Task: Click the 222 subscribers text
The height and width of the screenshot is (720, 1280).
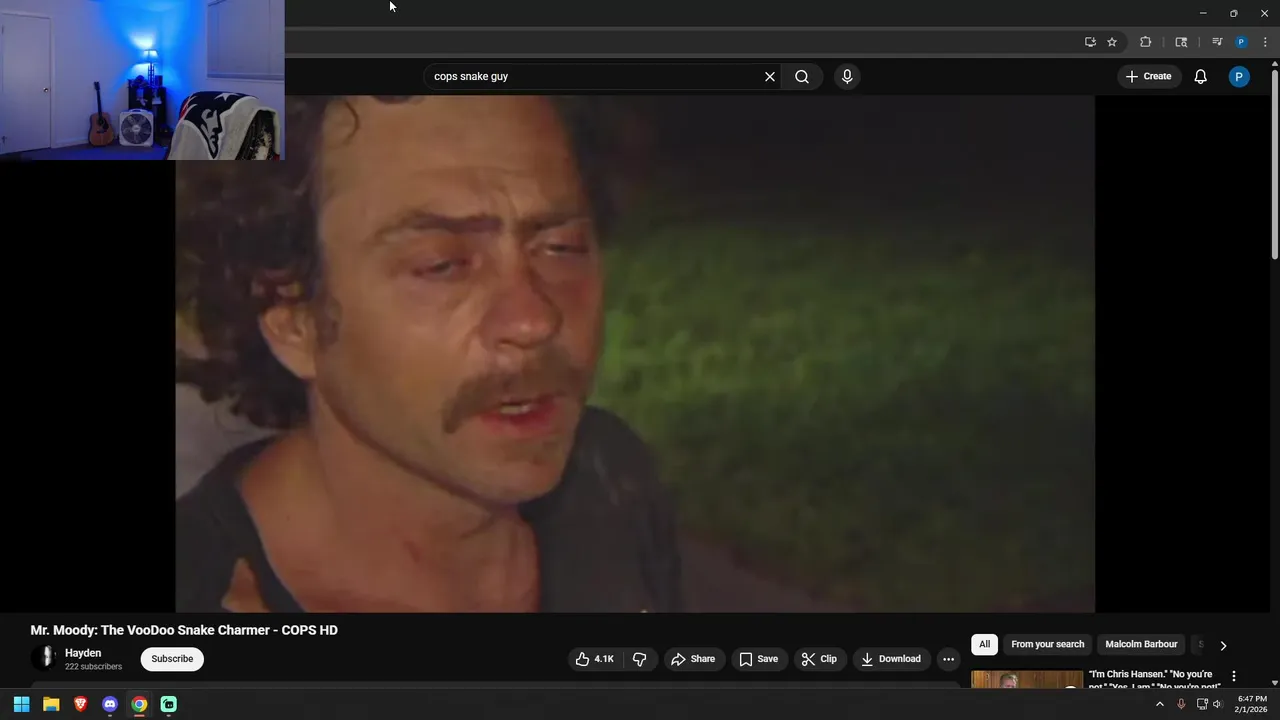Action: tap(93, 666)
